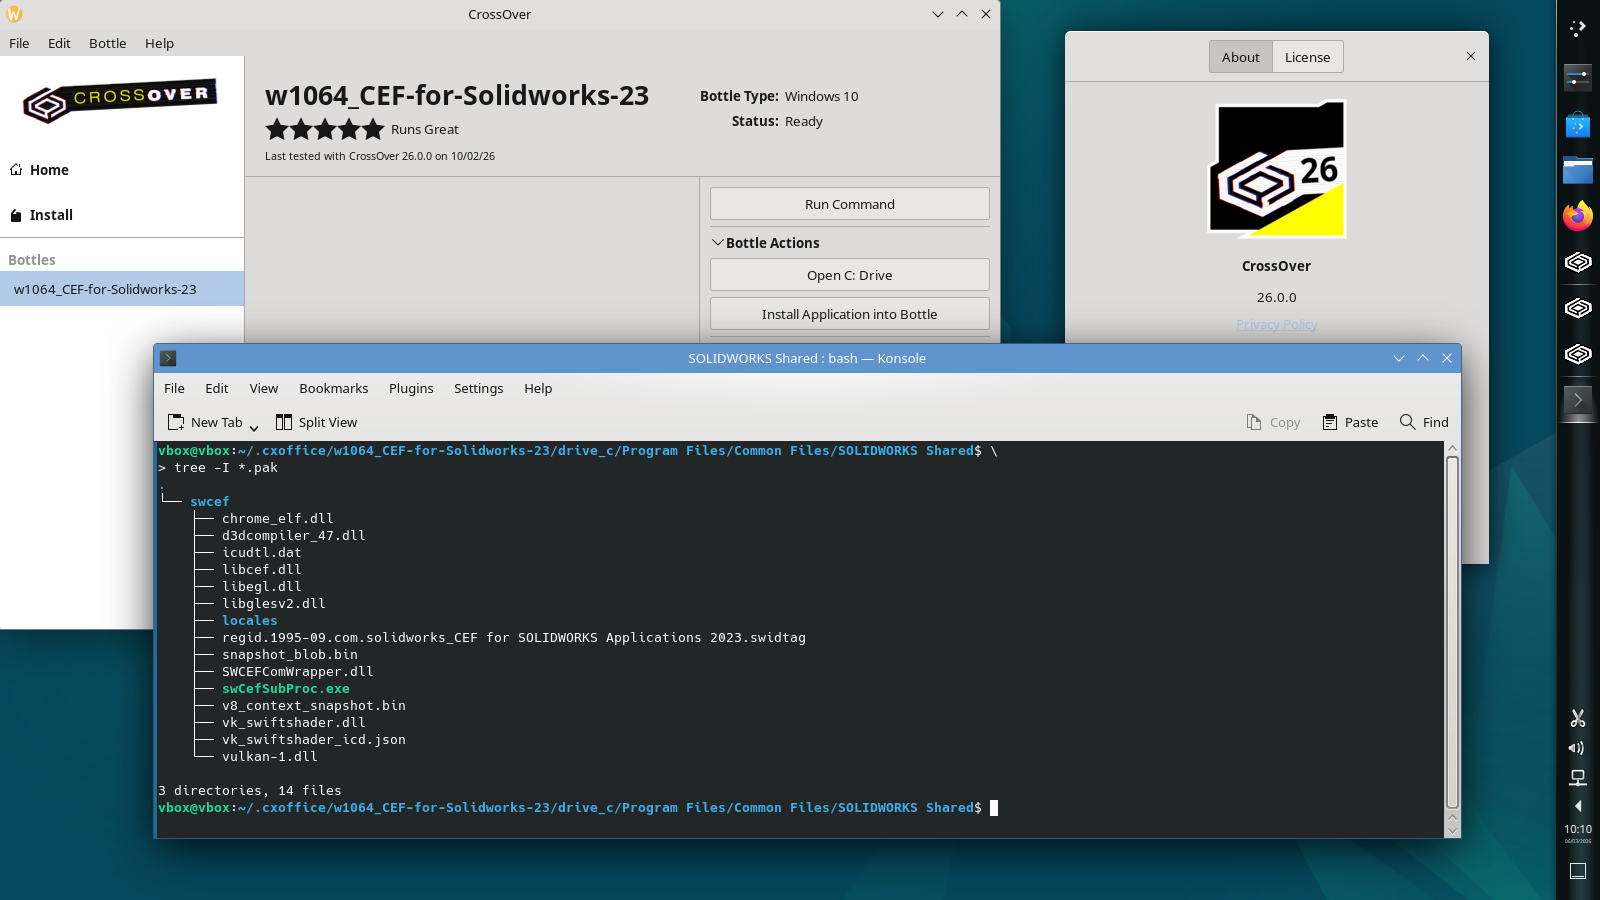Switch to the License tab in About dialog
Screen dimensions: 1600x900
1308,57
